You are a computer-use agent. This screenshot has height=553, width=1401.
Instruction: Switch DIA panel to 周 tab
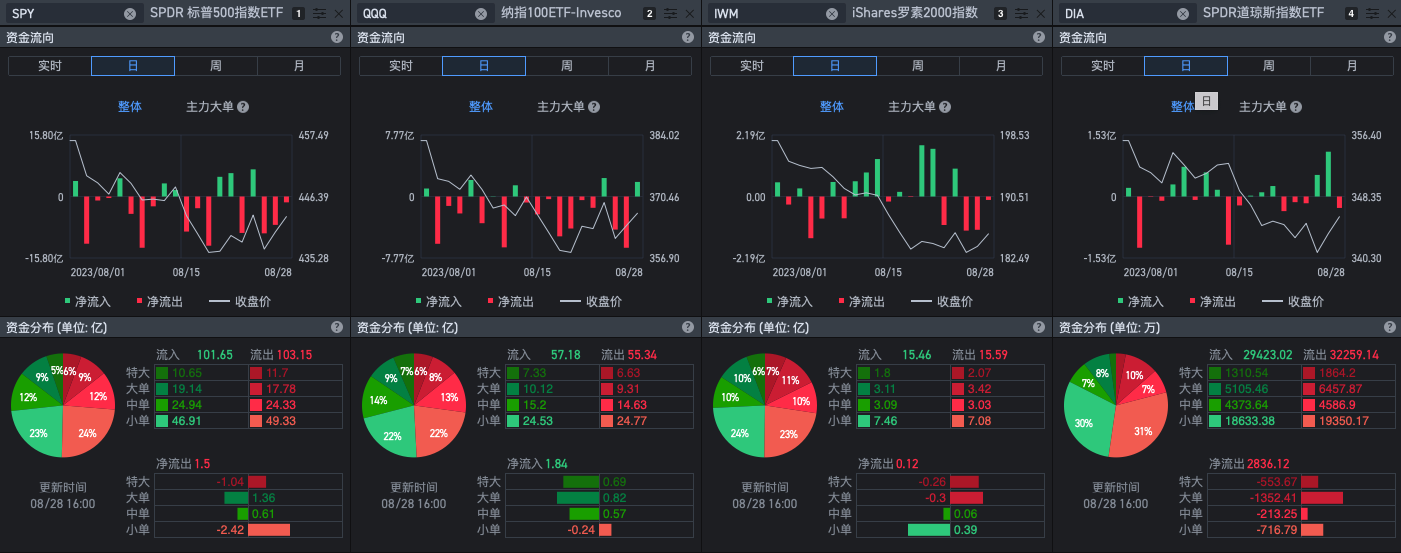tap(1269, 66)
